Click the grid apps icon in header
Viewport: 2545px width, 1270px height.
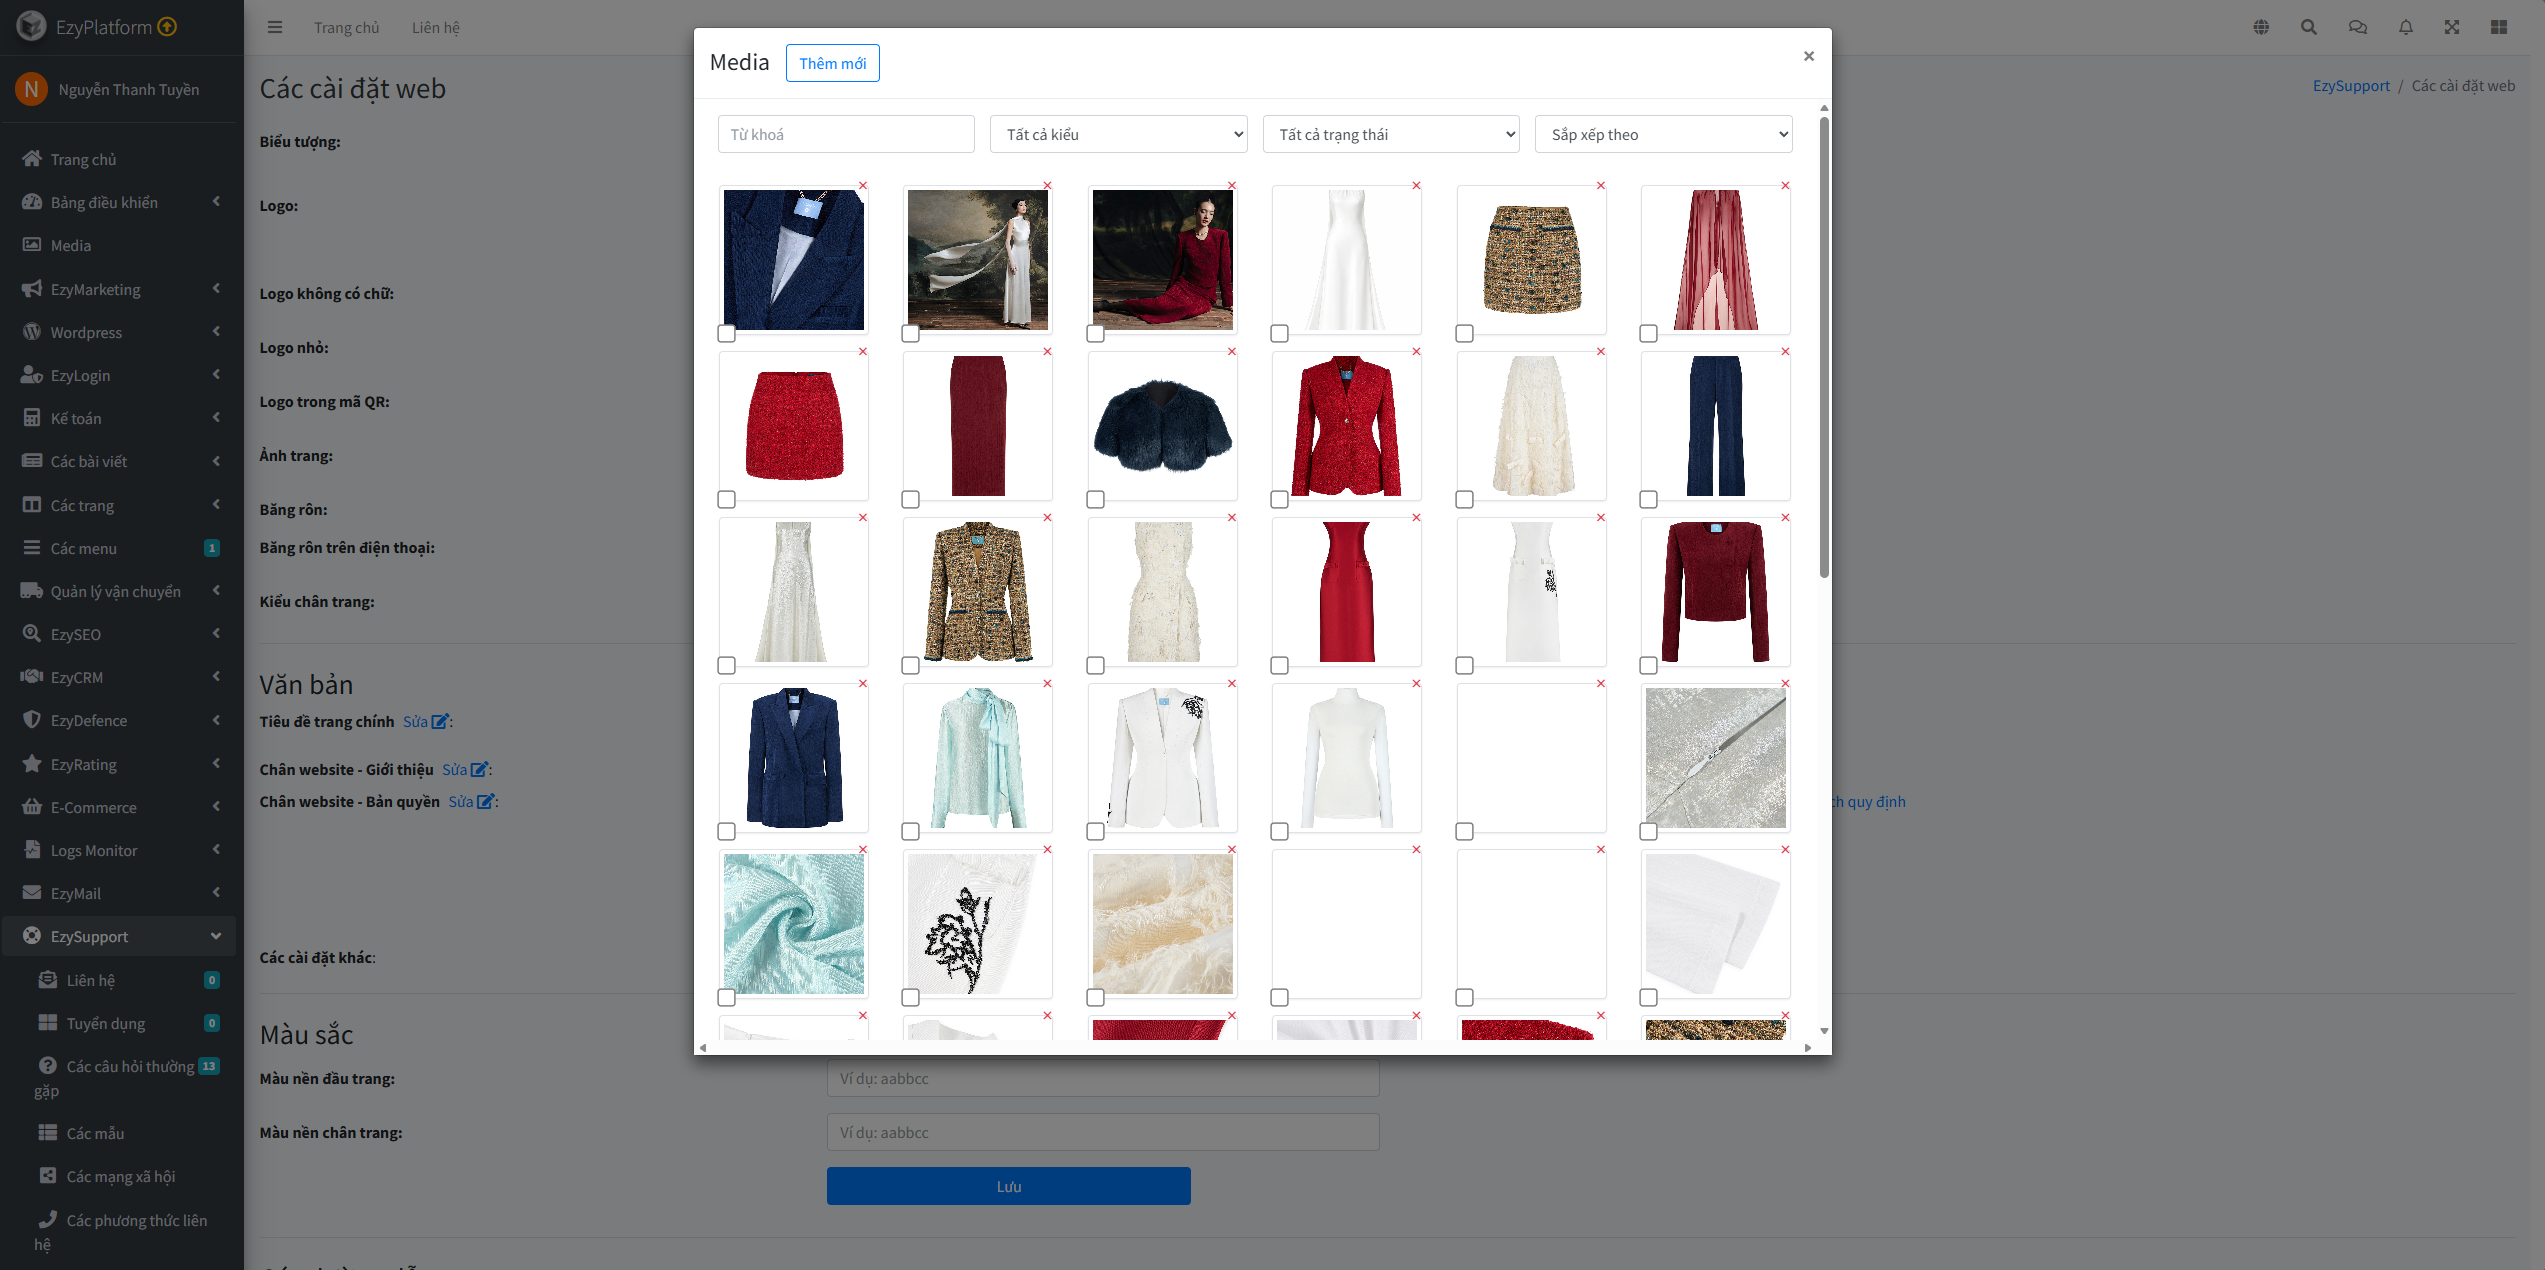[x=2499, y=27]
